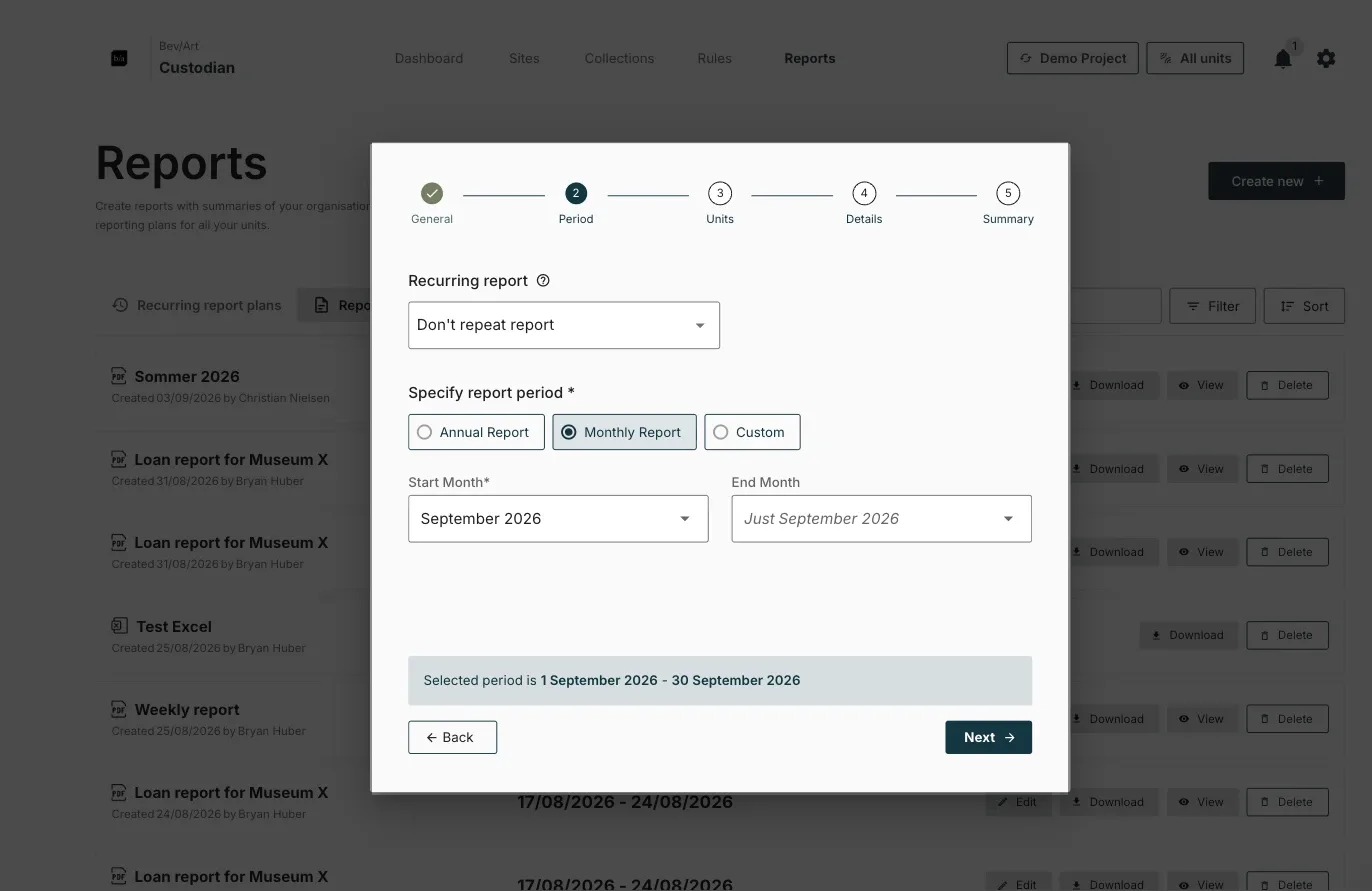Select the Annual Report radio option
This screenshot has width=1372, height=891.
tap(476, 432)
